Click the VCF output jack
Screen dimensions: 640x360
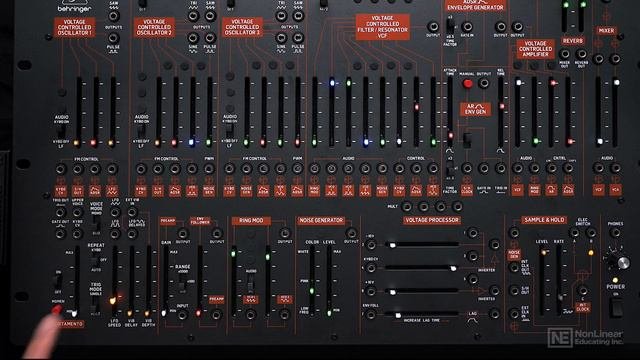[x=433, y=27]
